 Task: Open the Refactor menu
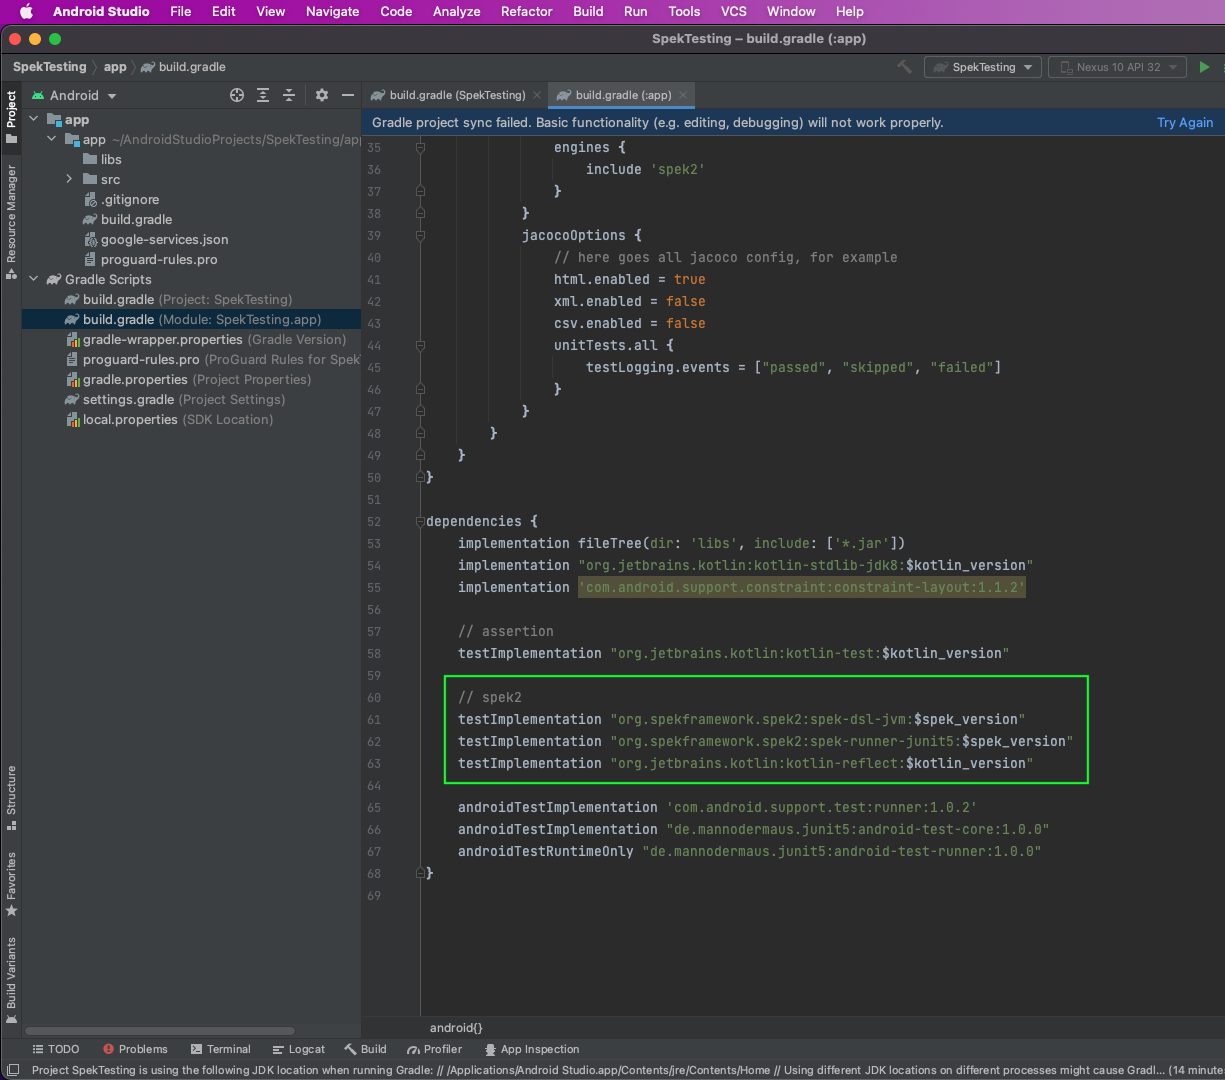527,11
